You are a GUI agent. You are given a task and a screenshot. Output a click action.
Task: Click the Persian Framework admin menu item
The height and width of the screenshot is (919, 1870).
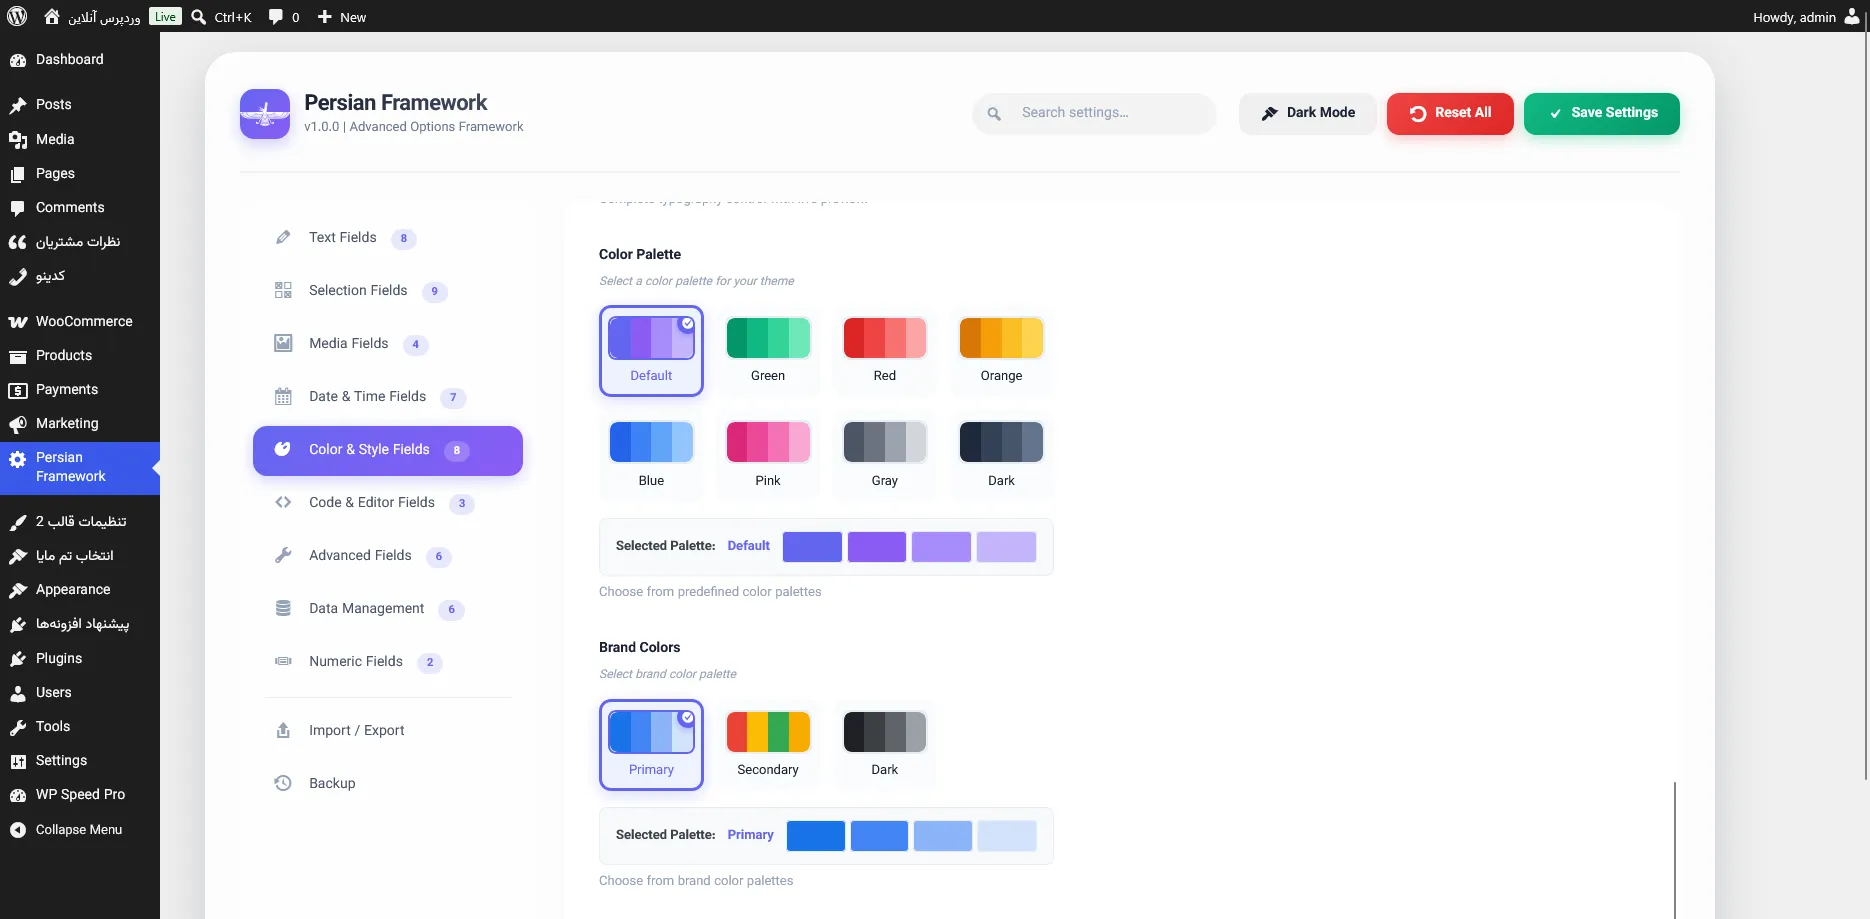pyautogui.click(x=80, y=468)
